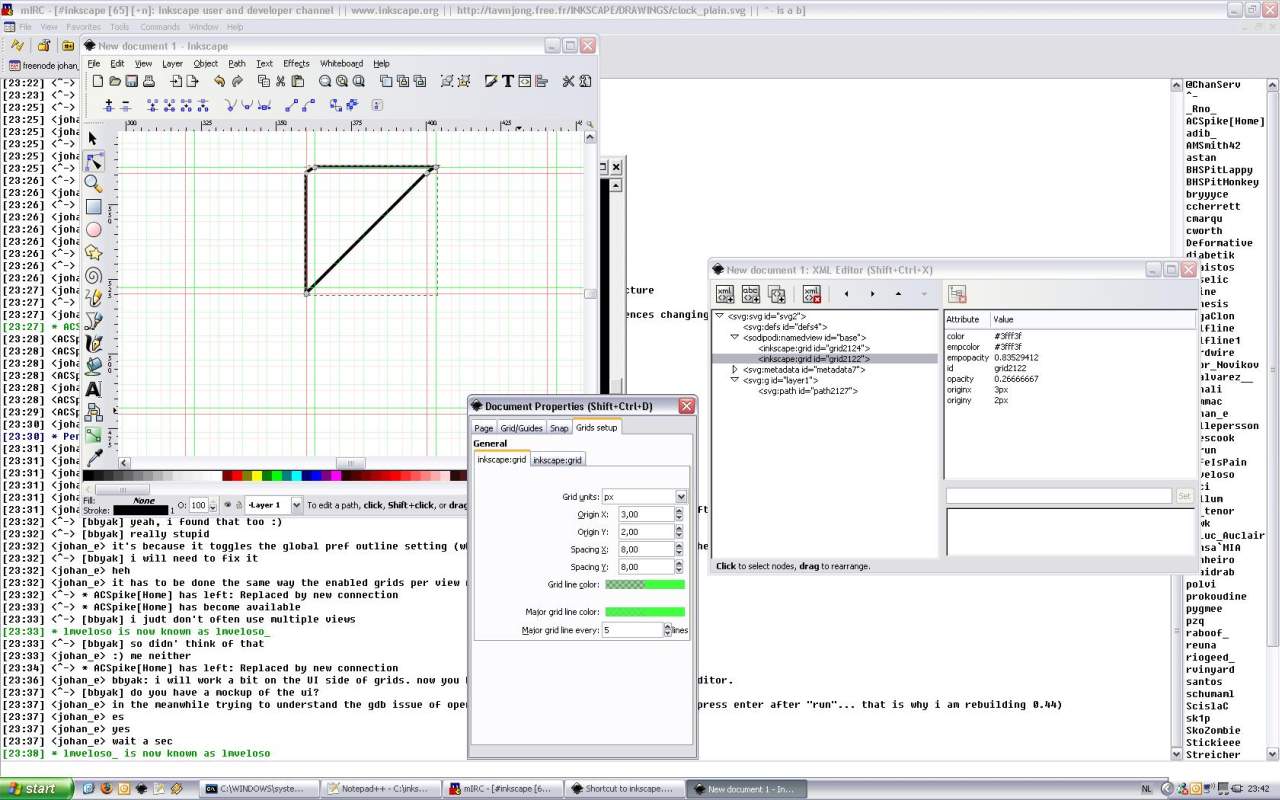This screenshot has width=1280, height=800.
Task: Select the Zoom tool in Inkscape toolbox
Action: (93, 184)
